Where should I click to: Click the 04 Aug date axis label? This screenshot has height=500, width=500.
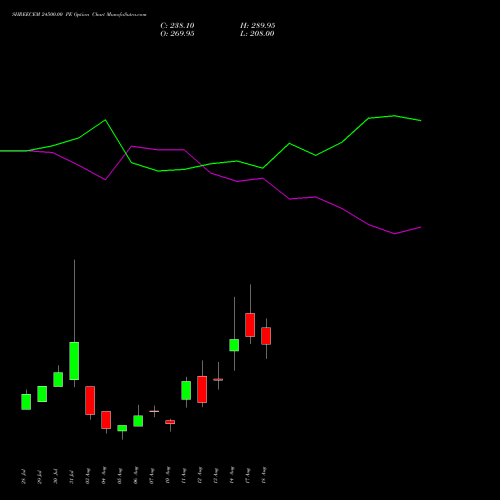pos(104,475)
